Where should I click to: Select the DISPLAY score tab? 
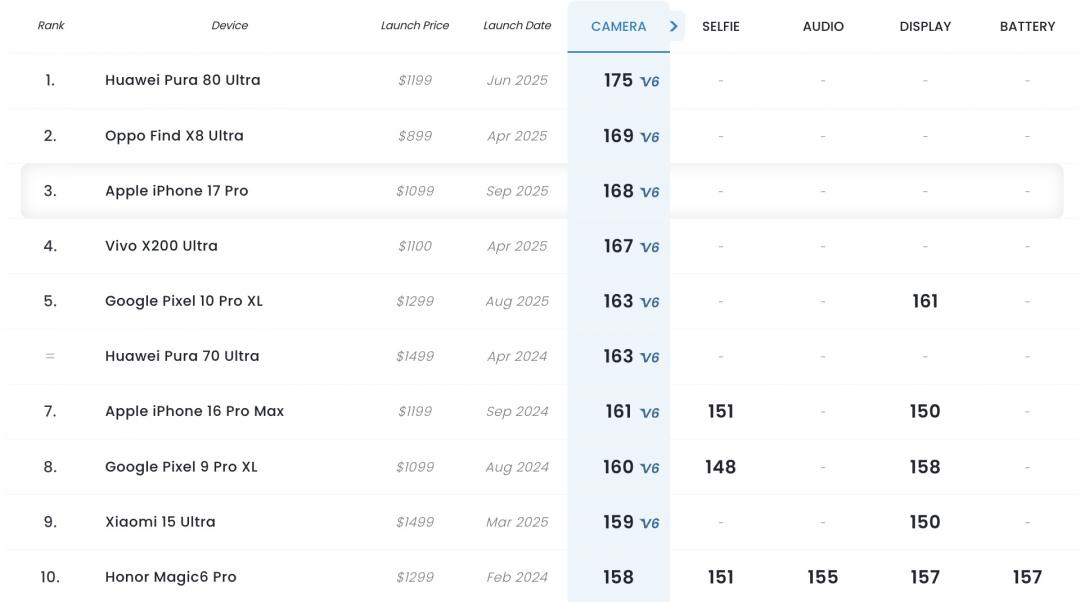coord(925,27)
